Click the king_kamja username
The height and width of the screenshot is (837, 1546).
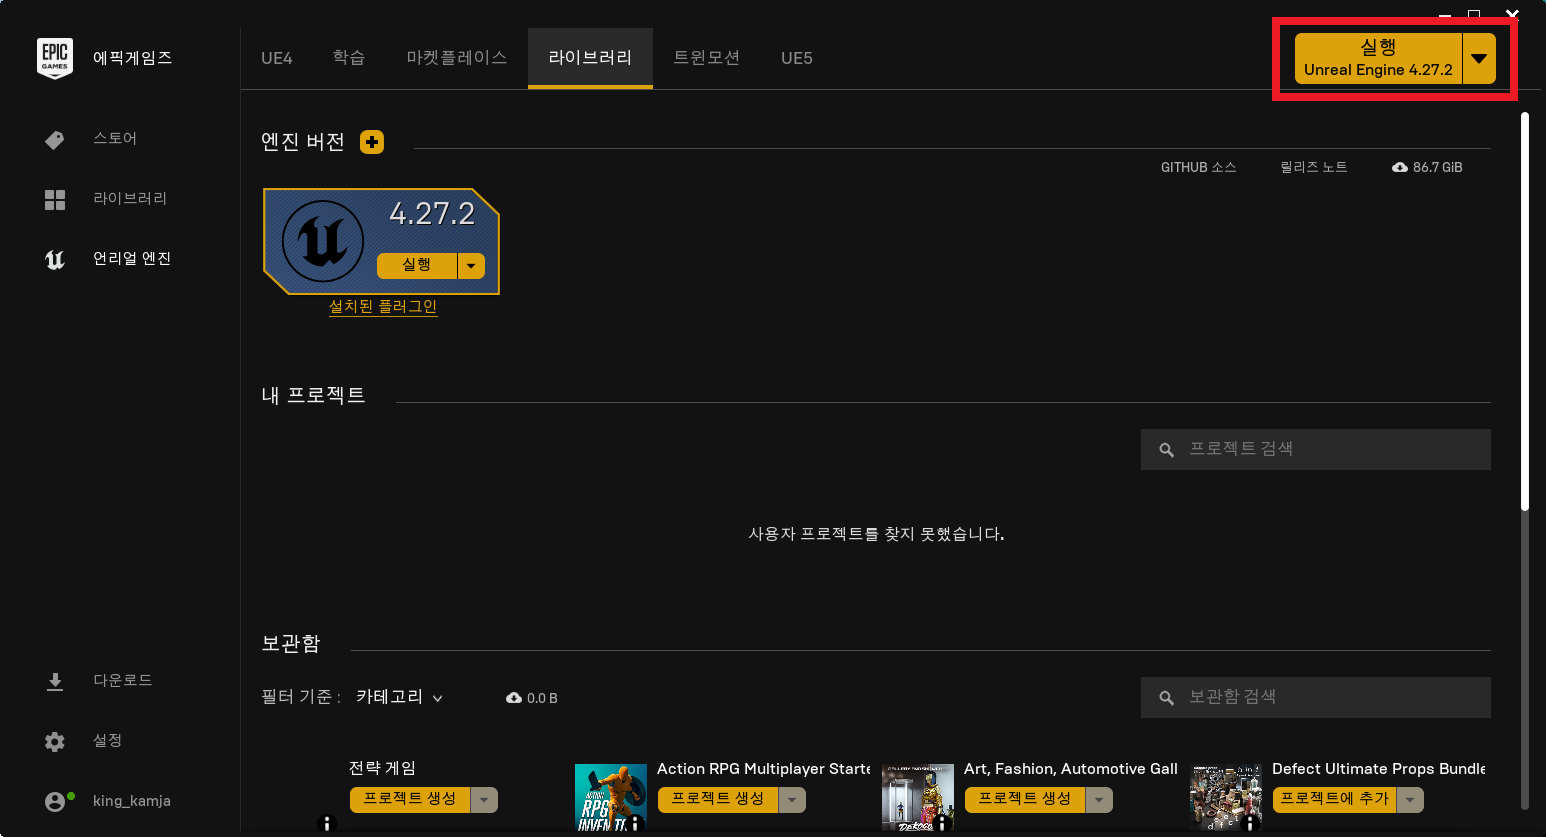[132, 801]
